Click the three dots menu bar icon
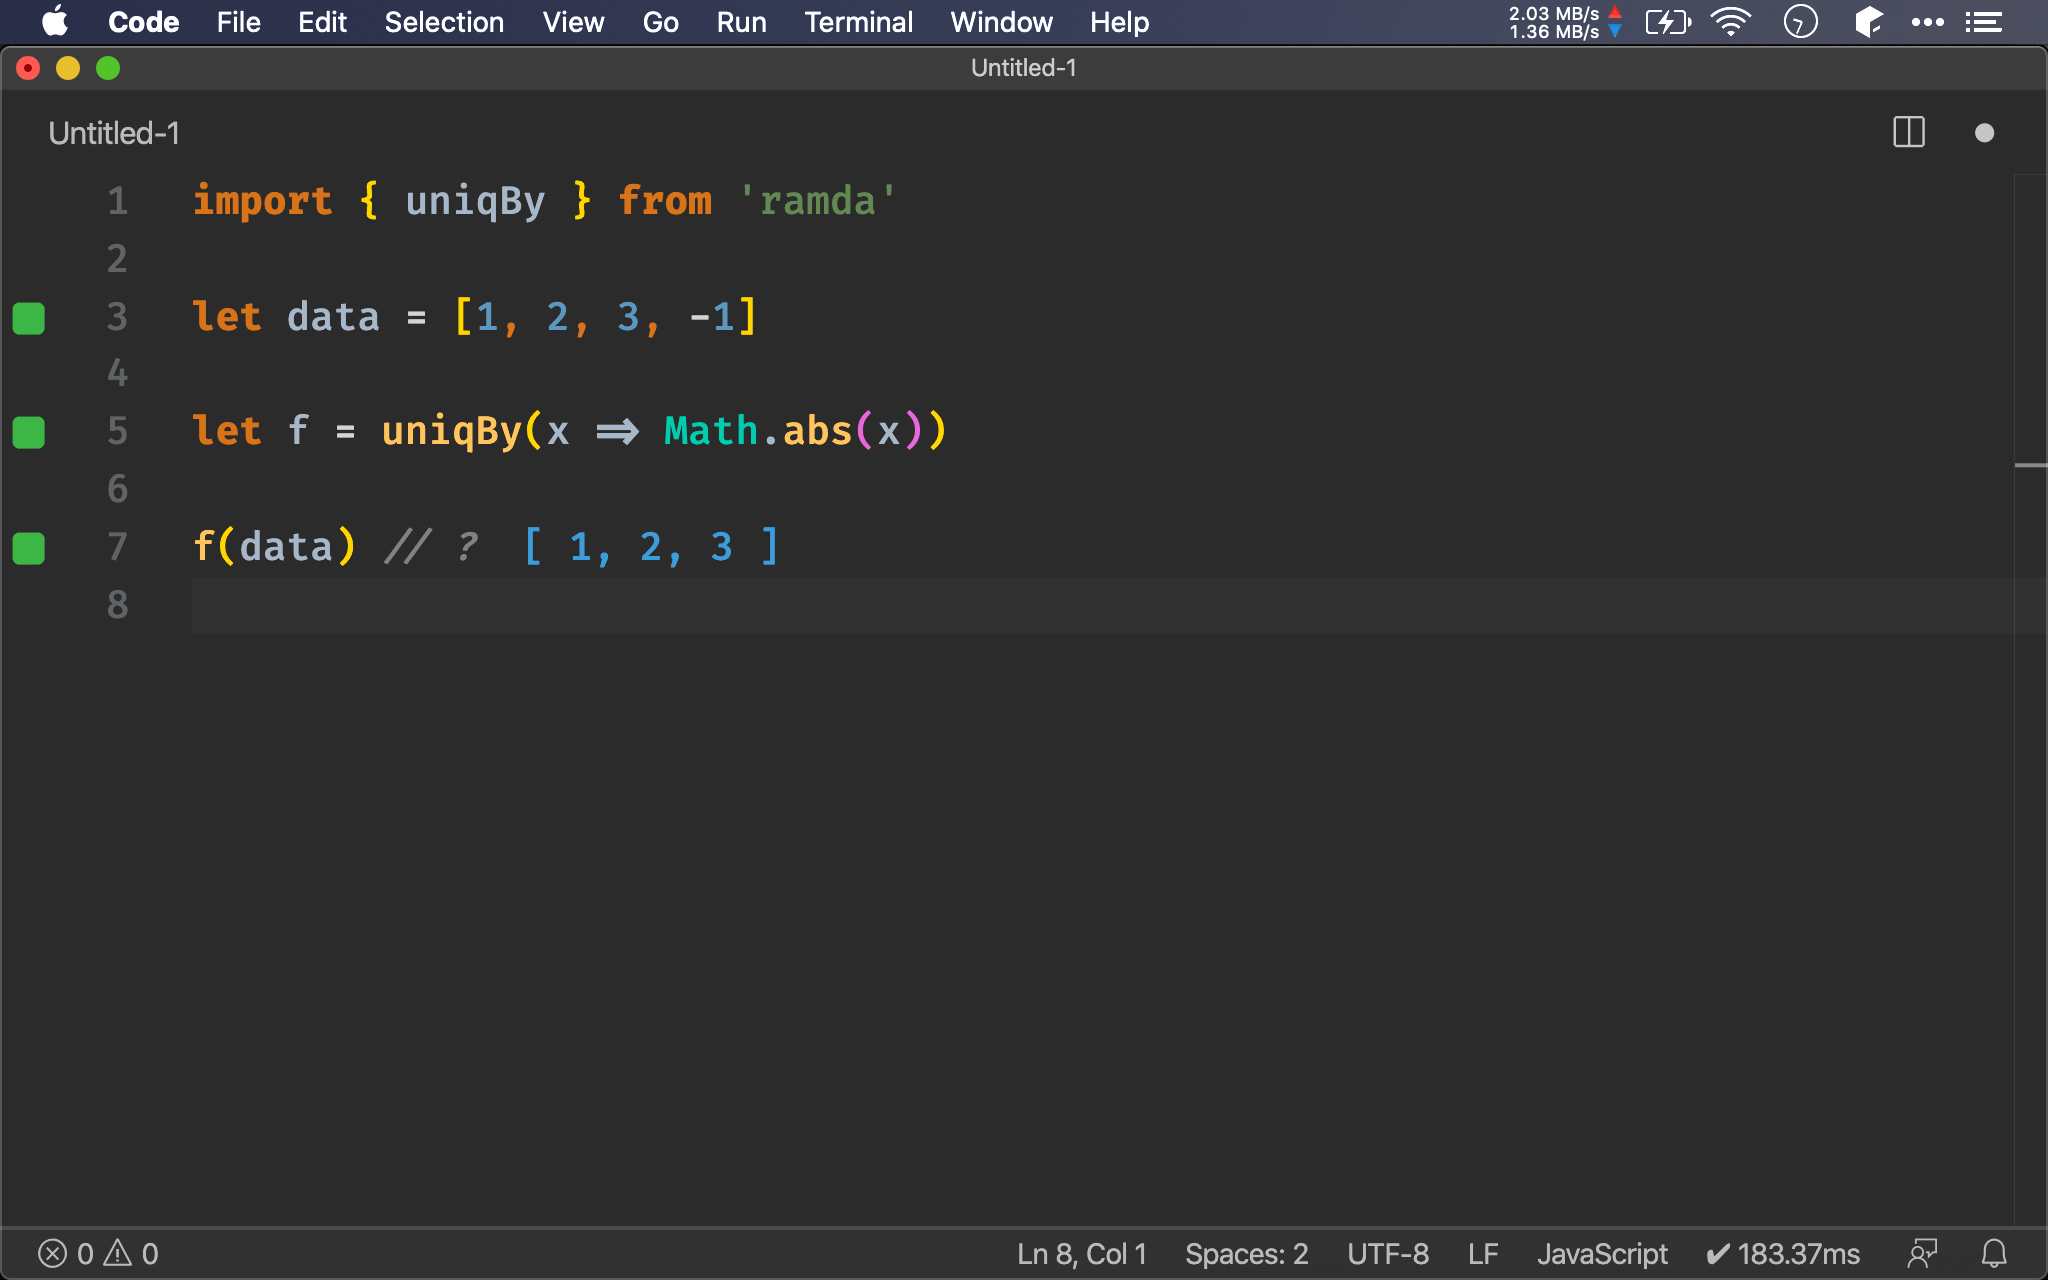 tap(1927, 22)
